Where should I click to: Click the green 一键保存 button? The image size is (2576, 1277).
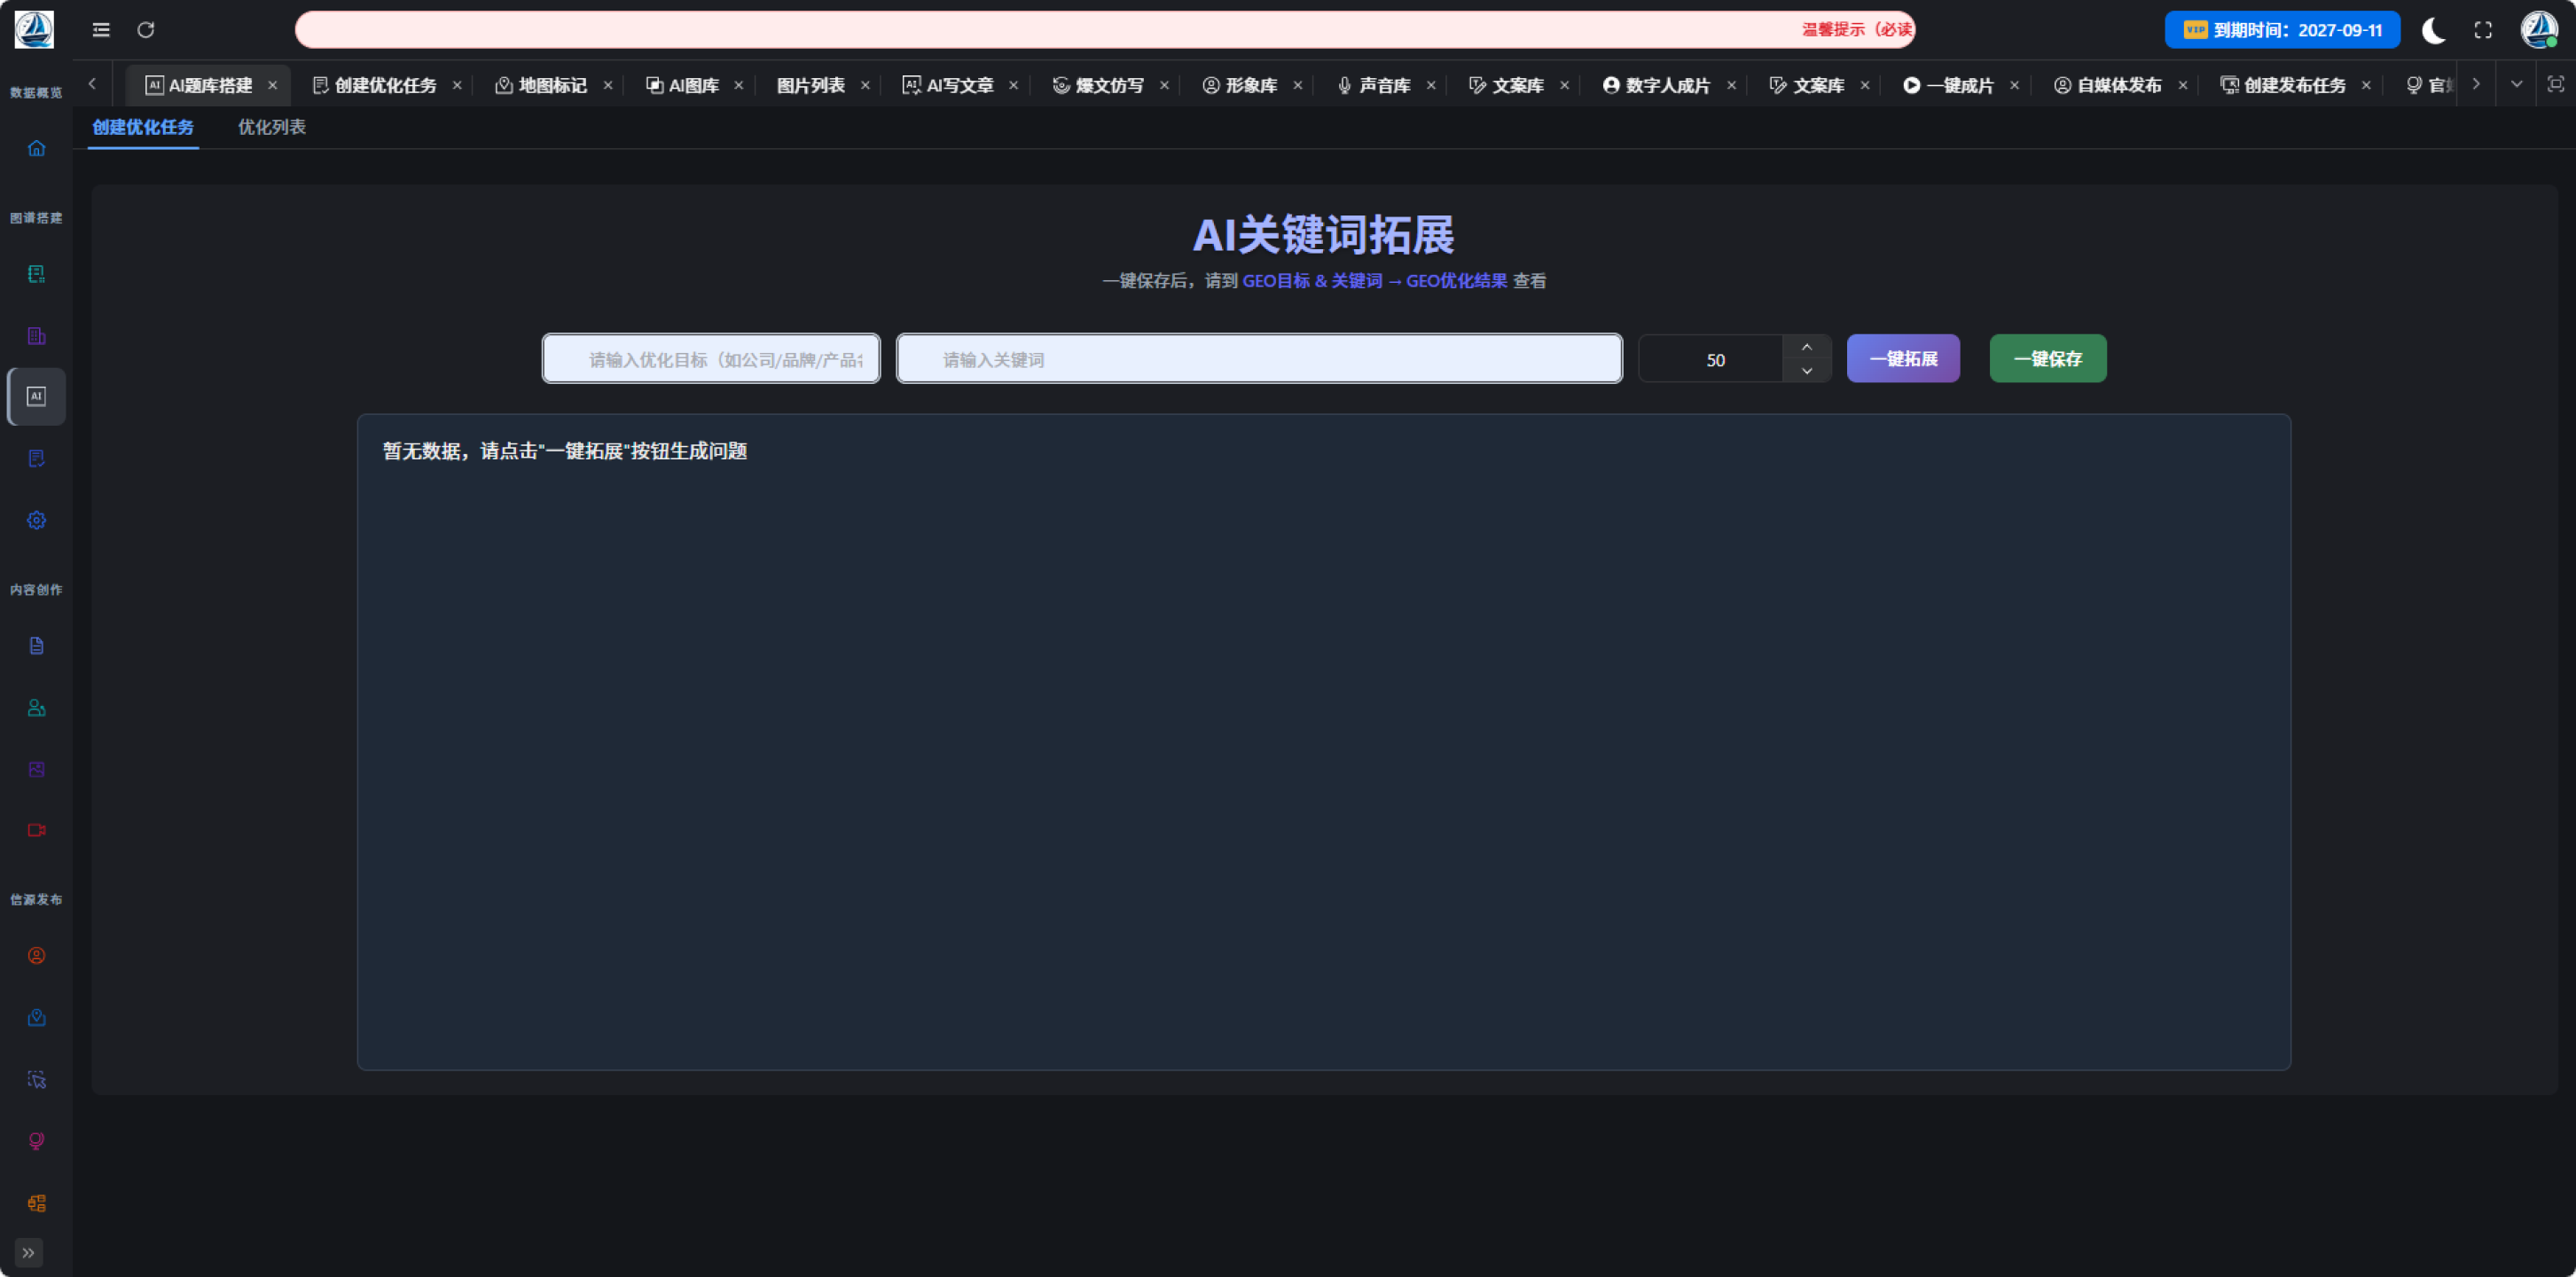point(2047,359)
